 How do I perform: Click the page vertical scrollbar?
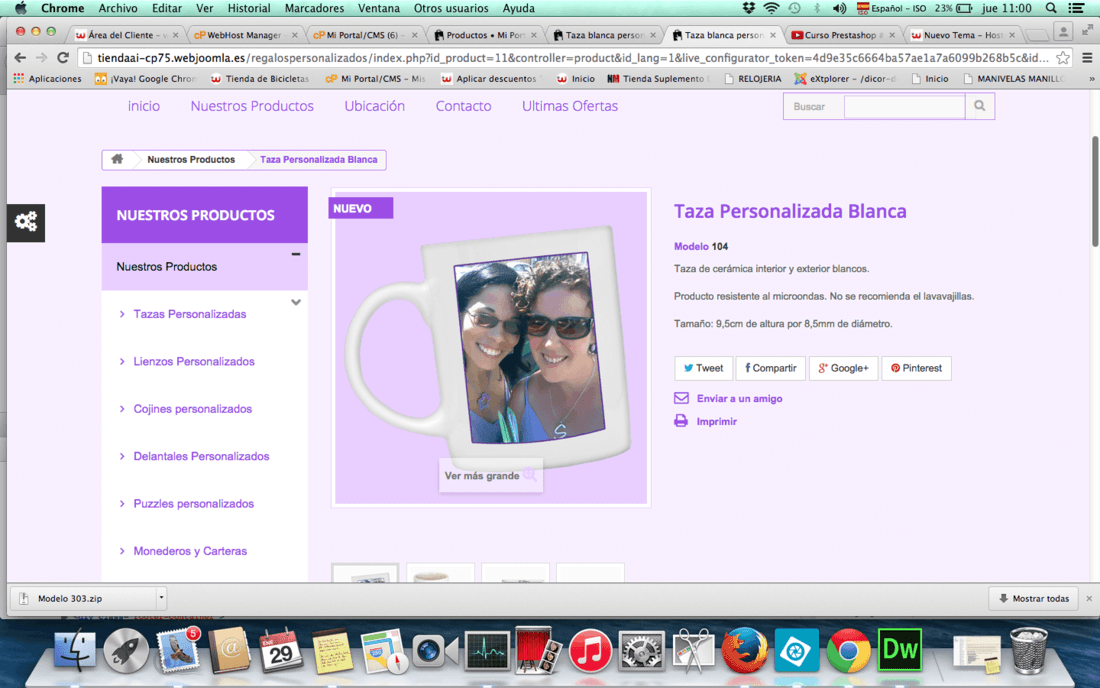coord(1094,191)
